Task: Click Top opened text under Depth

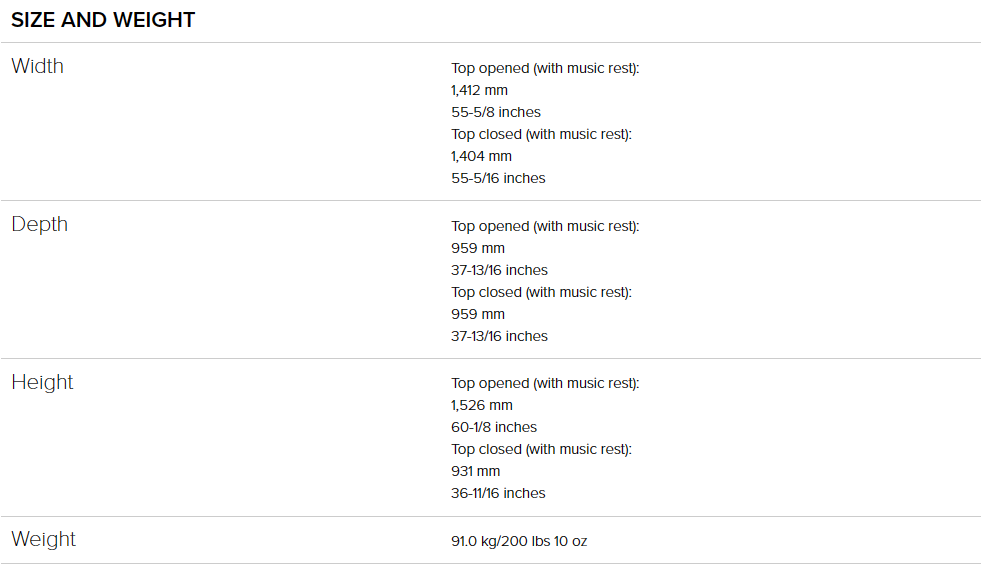Action: [545, 226]
